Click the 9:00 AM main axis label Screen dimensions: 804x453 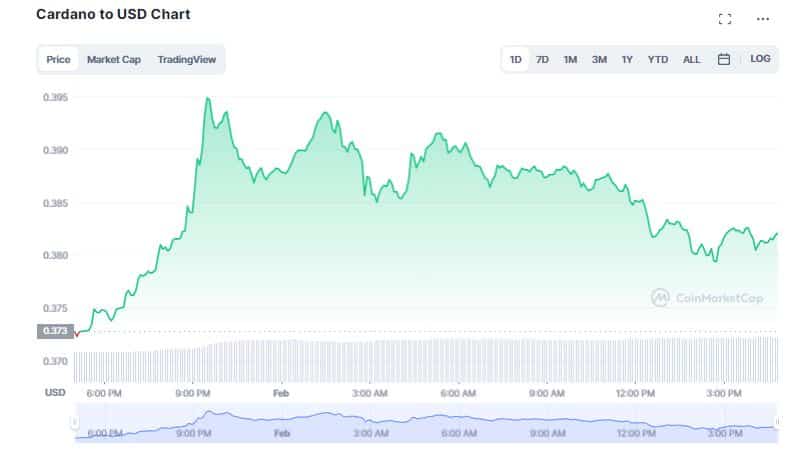[547, 393]
